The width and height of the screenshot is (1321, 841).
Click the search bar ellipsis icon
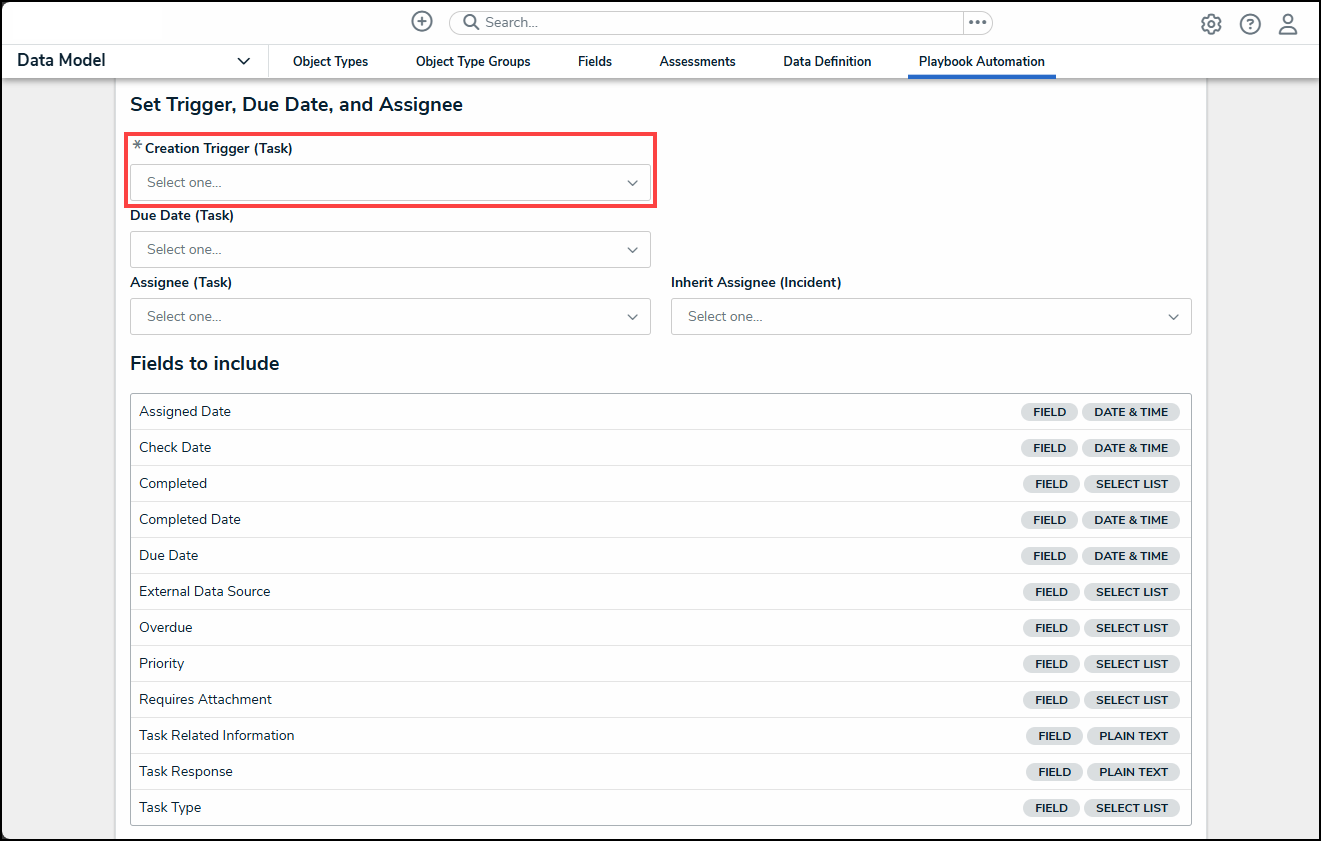click(x=977, y=22)
